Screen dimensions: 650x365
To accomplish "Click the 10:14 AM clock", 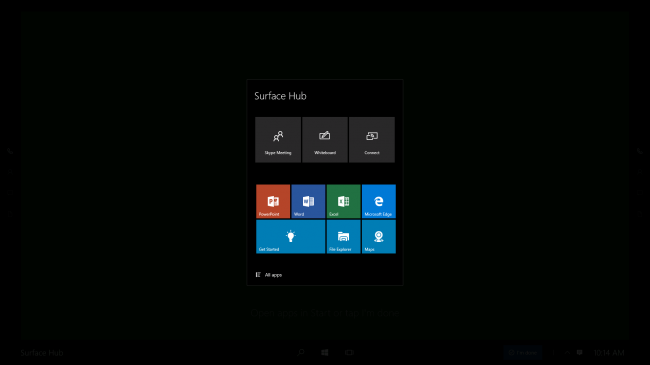I will [x=609, y=353].
